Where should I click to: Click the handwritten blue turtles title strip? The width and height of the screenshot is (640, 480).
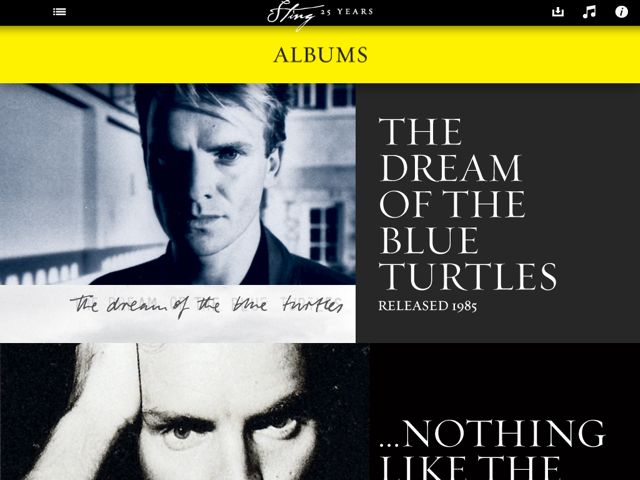(x=178, y=313)
